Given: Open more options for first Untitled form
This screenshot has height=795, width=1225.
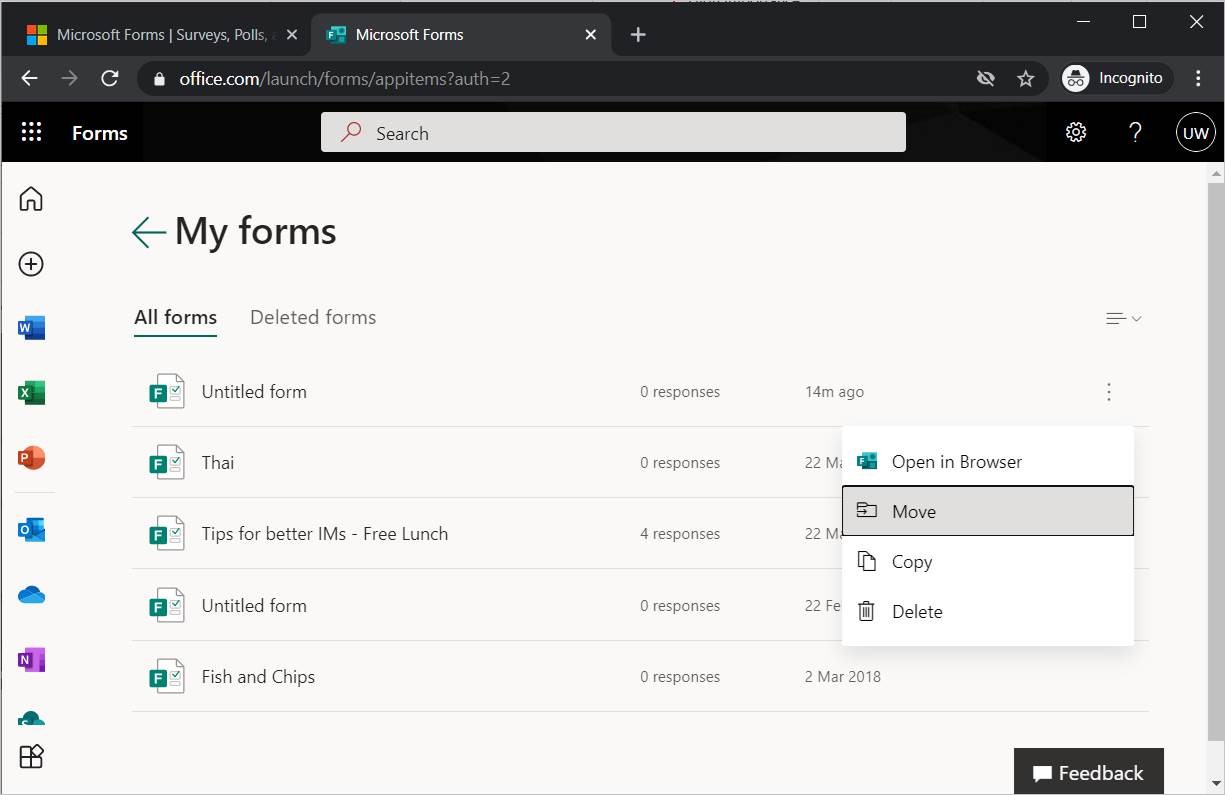Looking at the screenshot, I should 1108,392.
